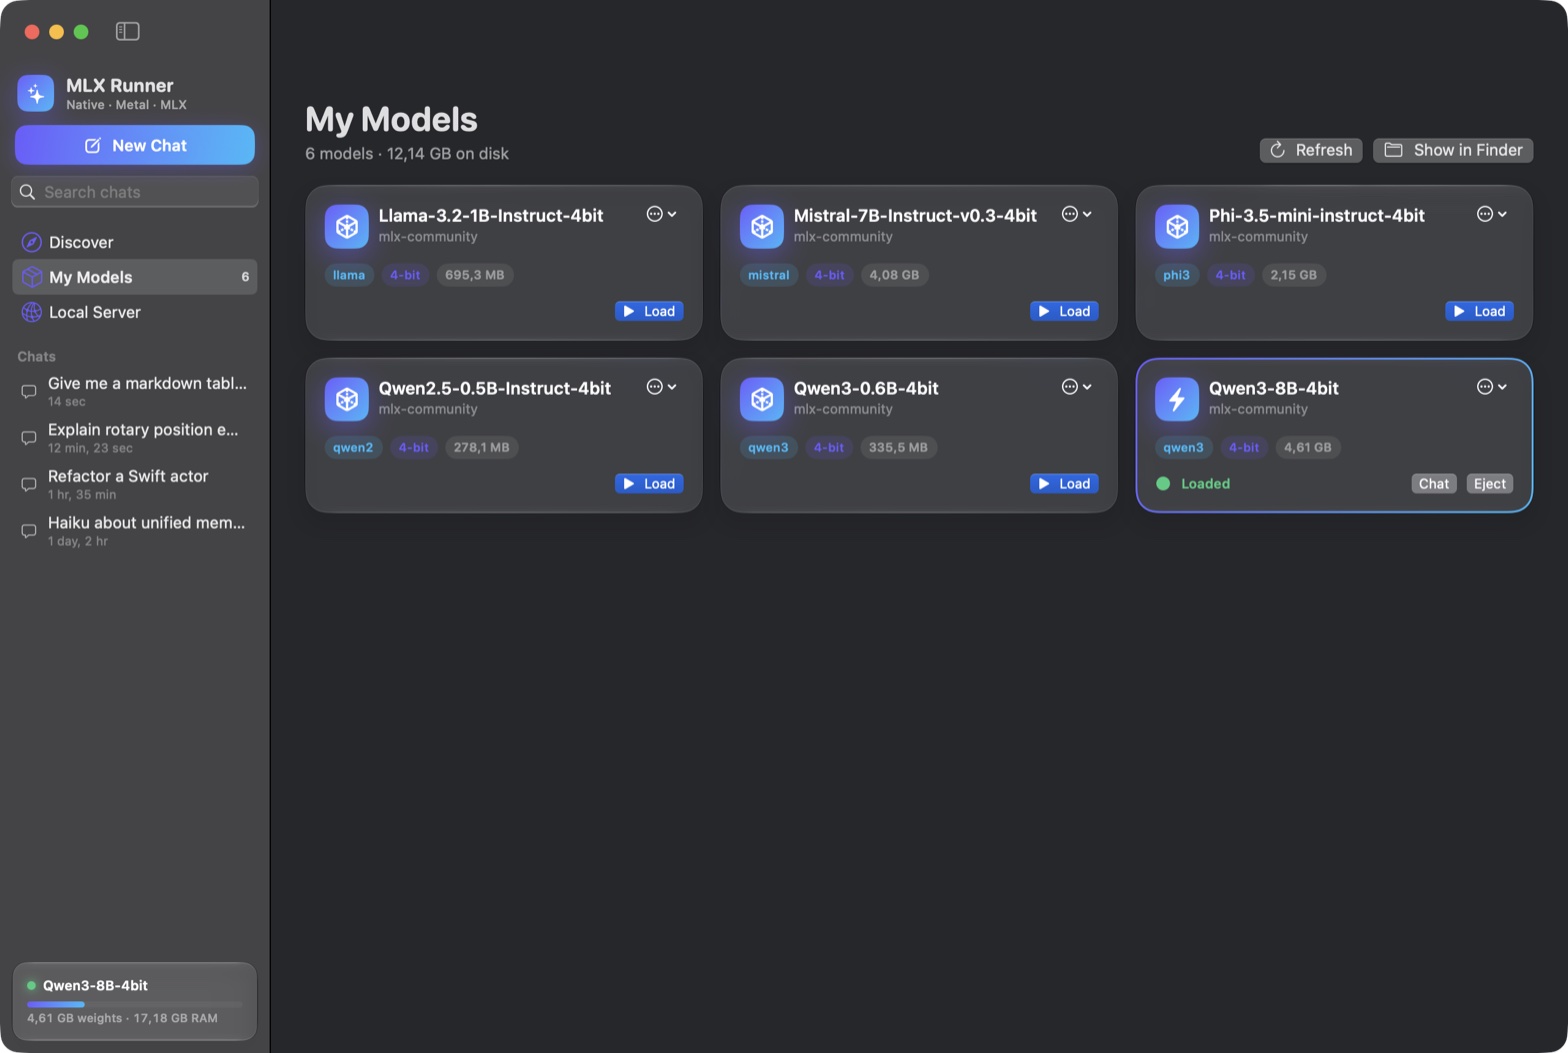Chat with the loaded Qwen3-8B-4bit model

pyautogui.click(x=1434, y=484)
